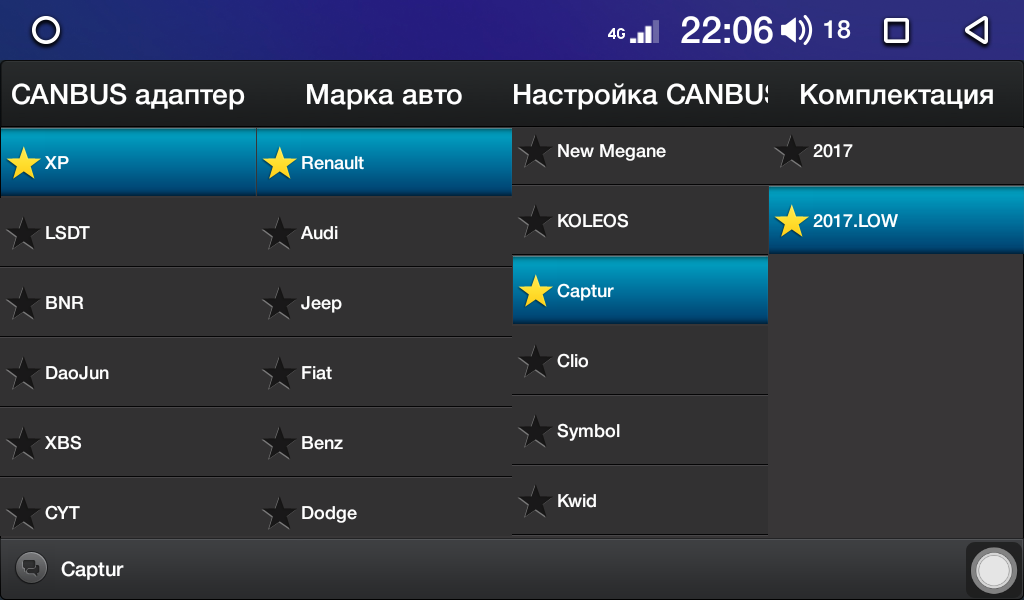
Task: Tap the volume speaker icon
Action: [796, 31]
